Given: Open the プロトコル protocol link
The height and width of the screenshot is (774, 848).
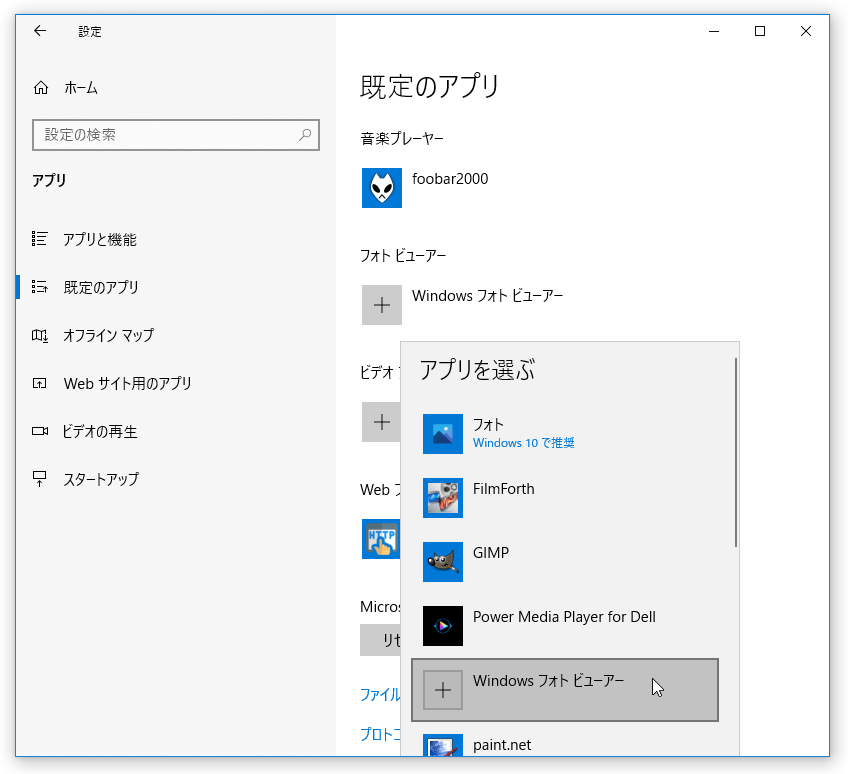Looking at the screenshot, I should 380,735.
